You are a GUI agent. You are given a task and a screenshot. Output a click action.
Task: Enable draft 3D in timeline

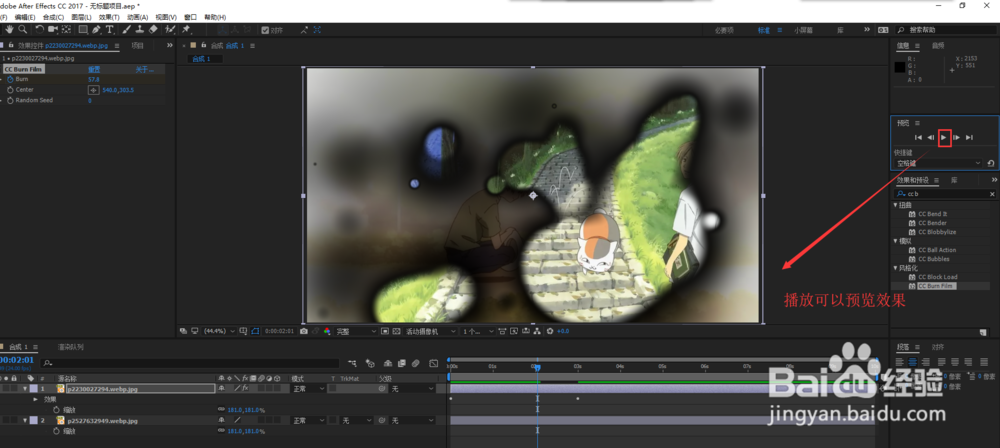coord(370,364)
